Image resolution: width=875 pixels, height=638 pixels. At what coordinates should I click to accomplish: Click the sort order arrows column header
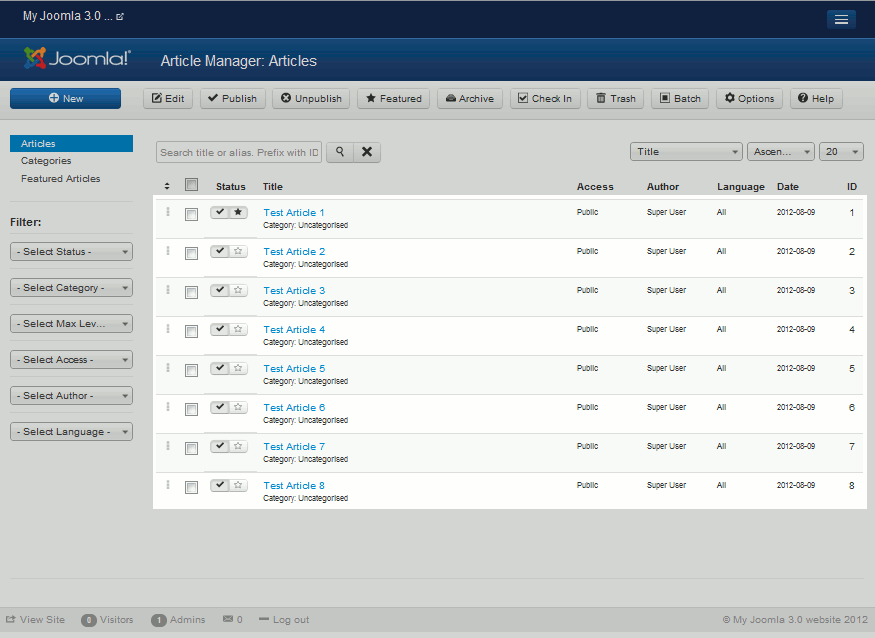pyautogui.click(x=167, y=186)
